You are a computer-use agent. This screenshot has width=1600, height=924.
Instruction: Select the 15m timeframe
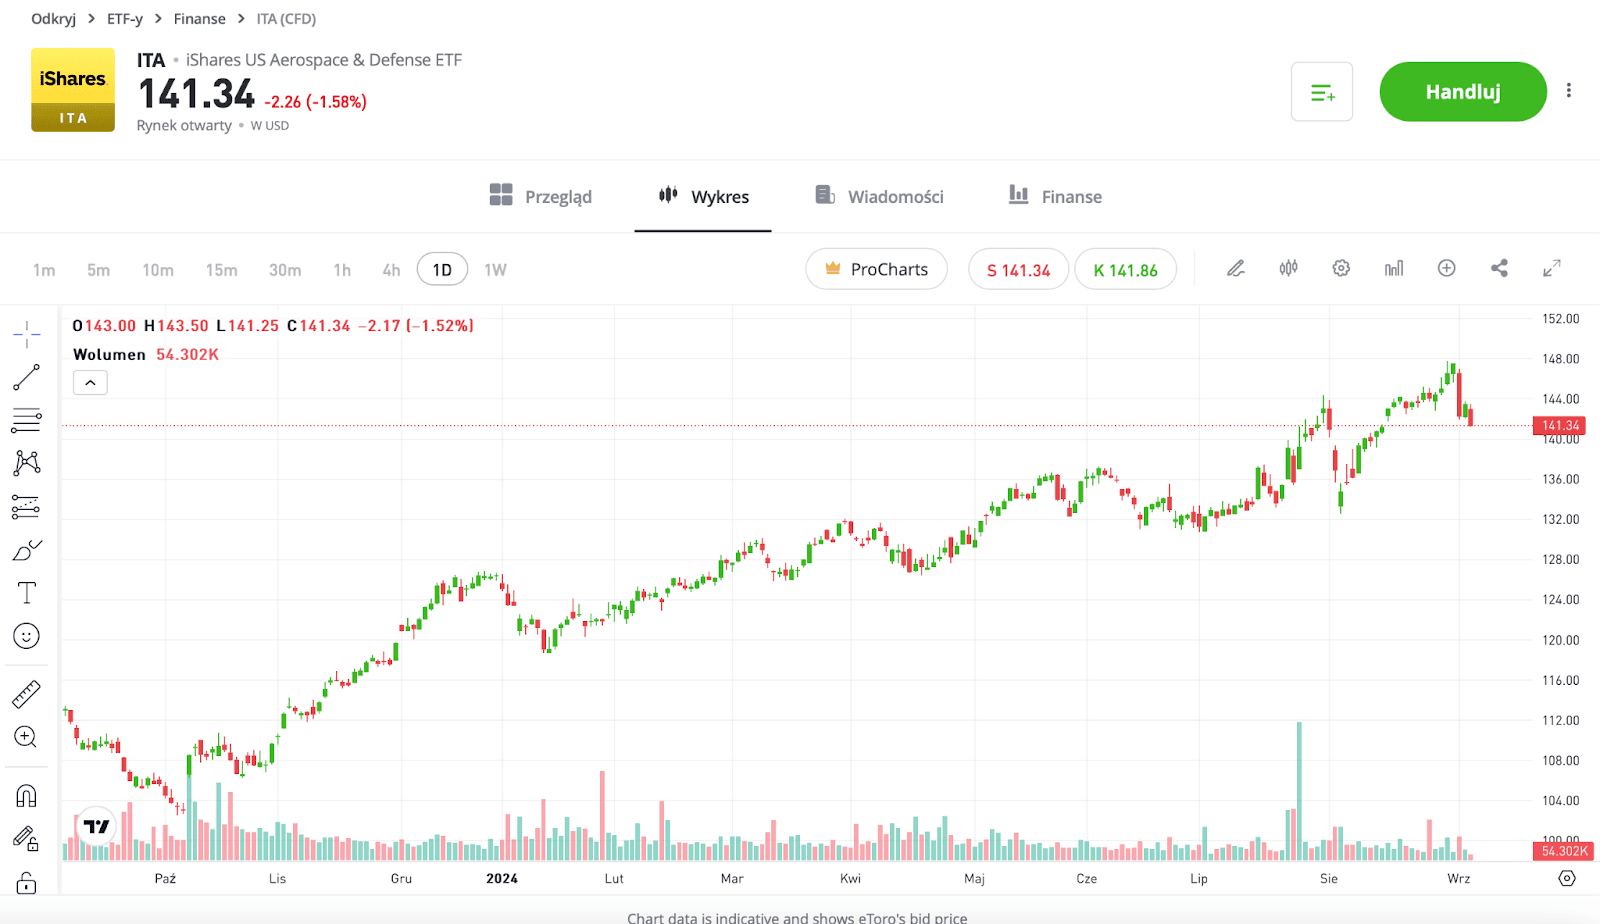tap(221, 270)
